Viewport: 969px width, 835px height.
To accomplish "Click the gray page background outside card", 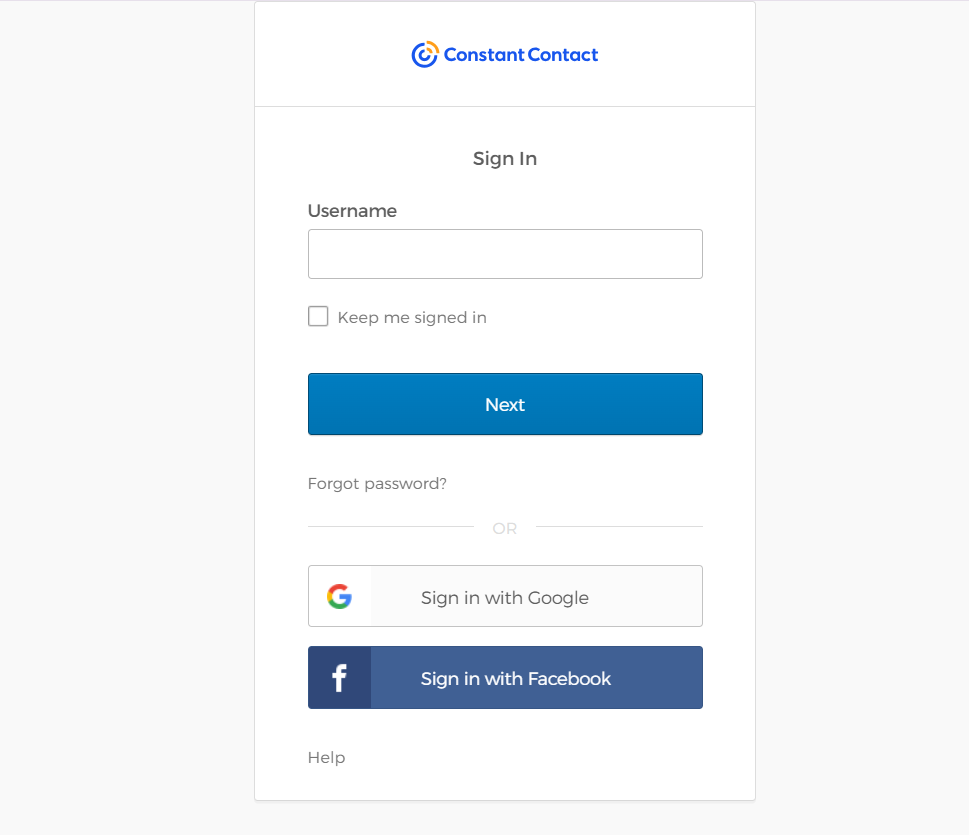I will [x=120, y=400].
